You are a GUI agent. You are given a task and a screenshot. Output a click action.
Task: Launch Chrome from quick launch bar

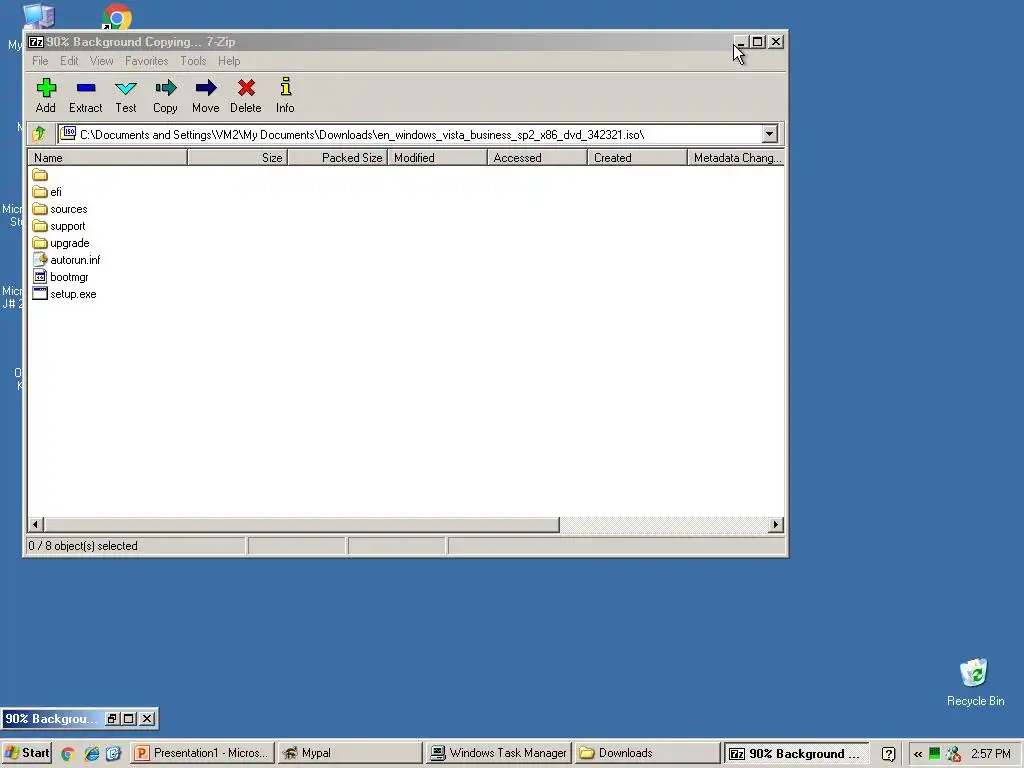68,754
